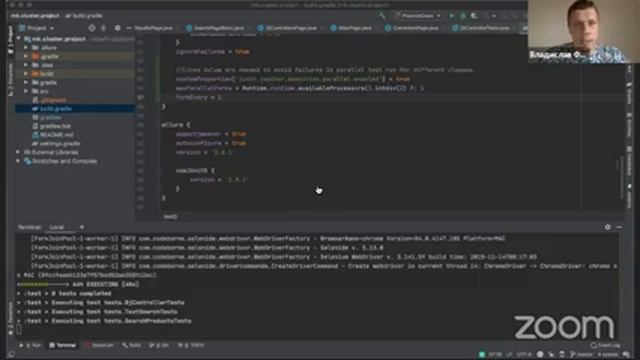Open the Run tool window button

[30, 345]
